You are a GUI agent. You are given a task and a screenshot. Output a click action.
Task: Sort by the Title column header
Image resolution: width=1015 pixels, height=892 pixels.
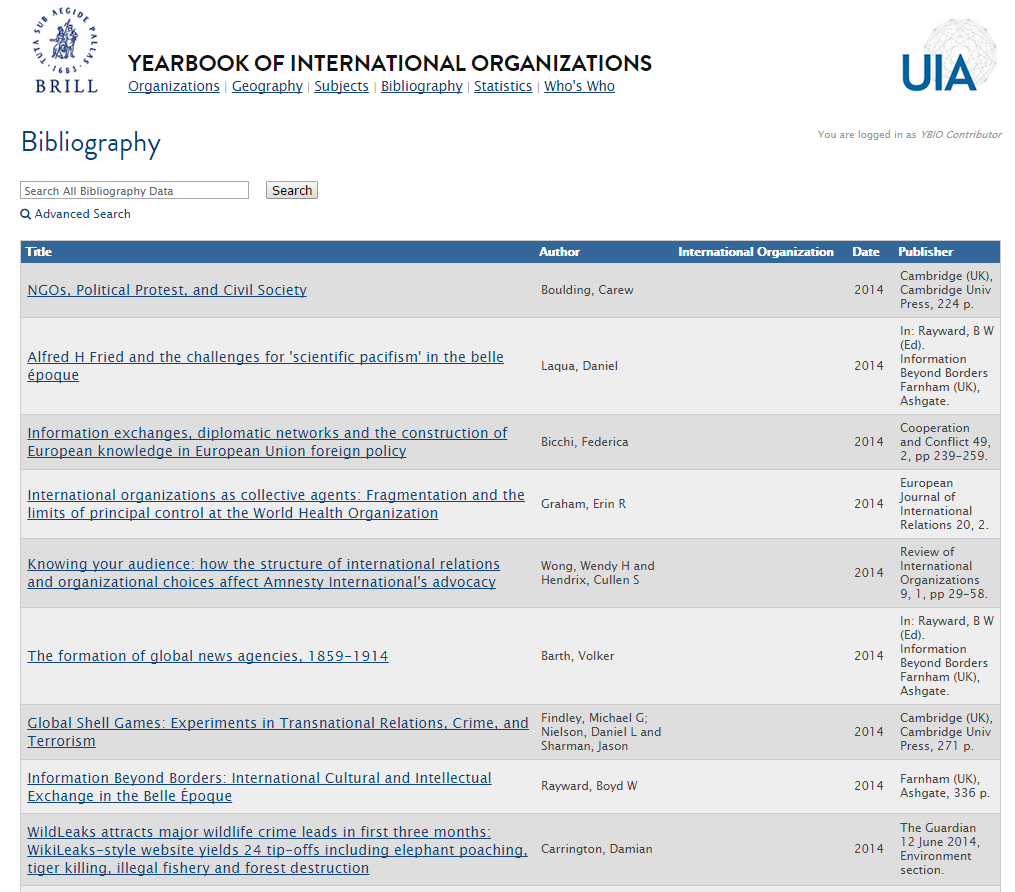[x=39, y=252]
